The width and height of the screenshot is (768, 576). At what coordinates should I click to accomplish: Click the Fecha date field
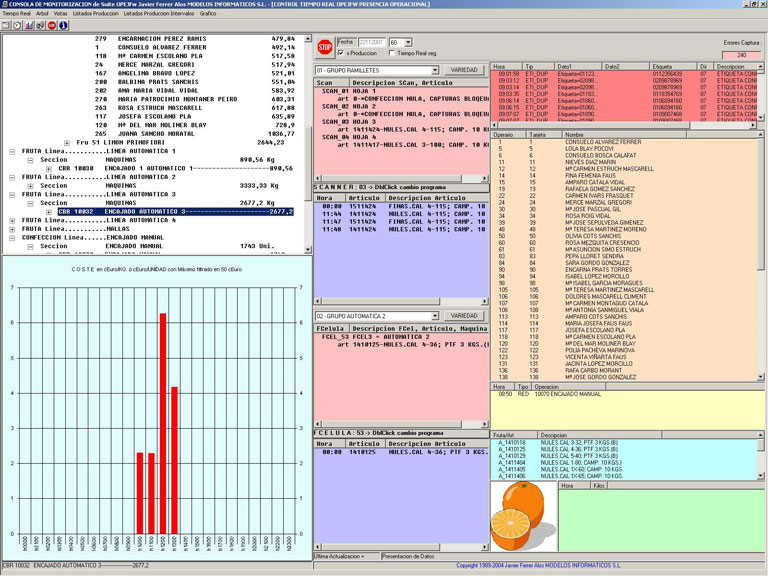(371, 43)
